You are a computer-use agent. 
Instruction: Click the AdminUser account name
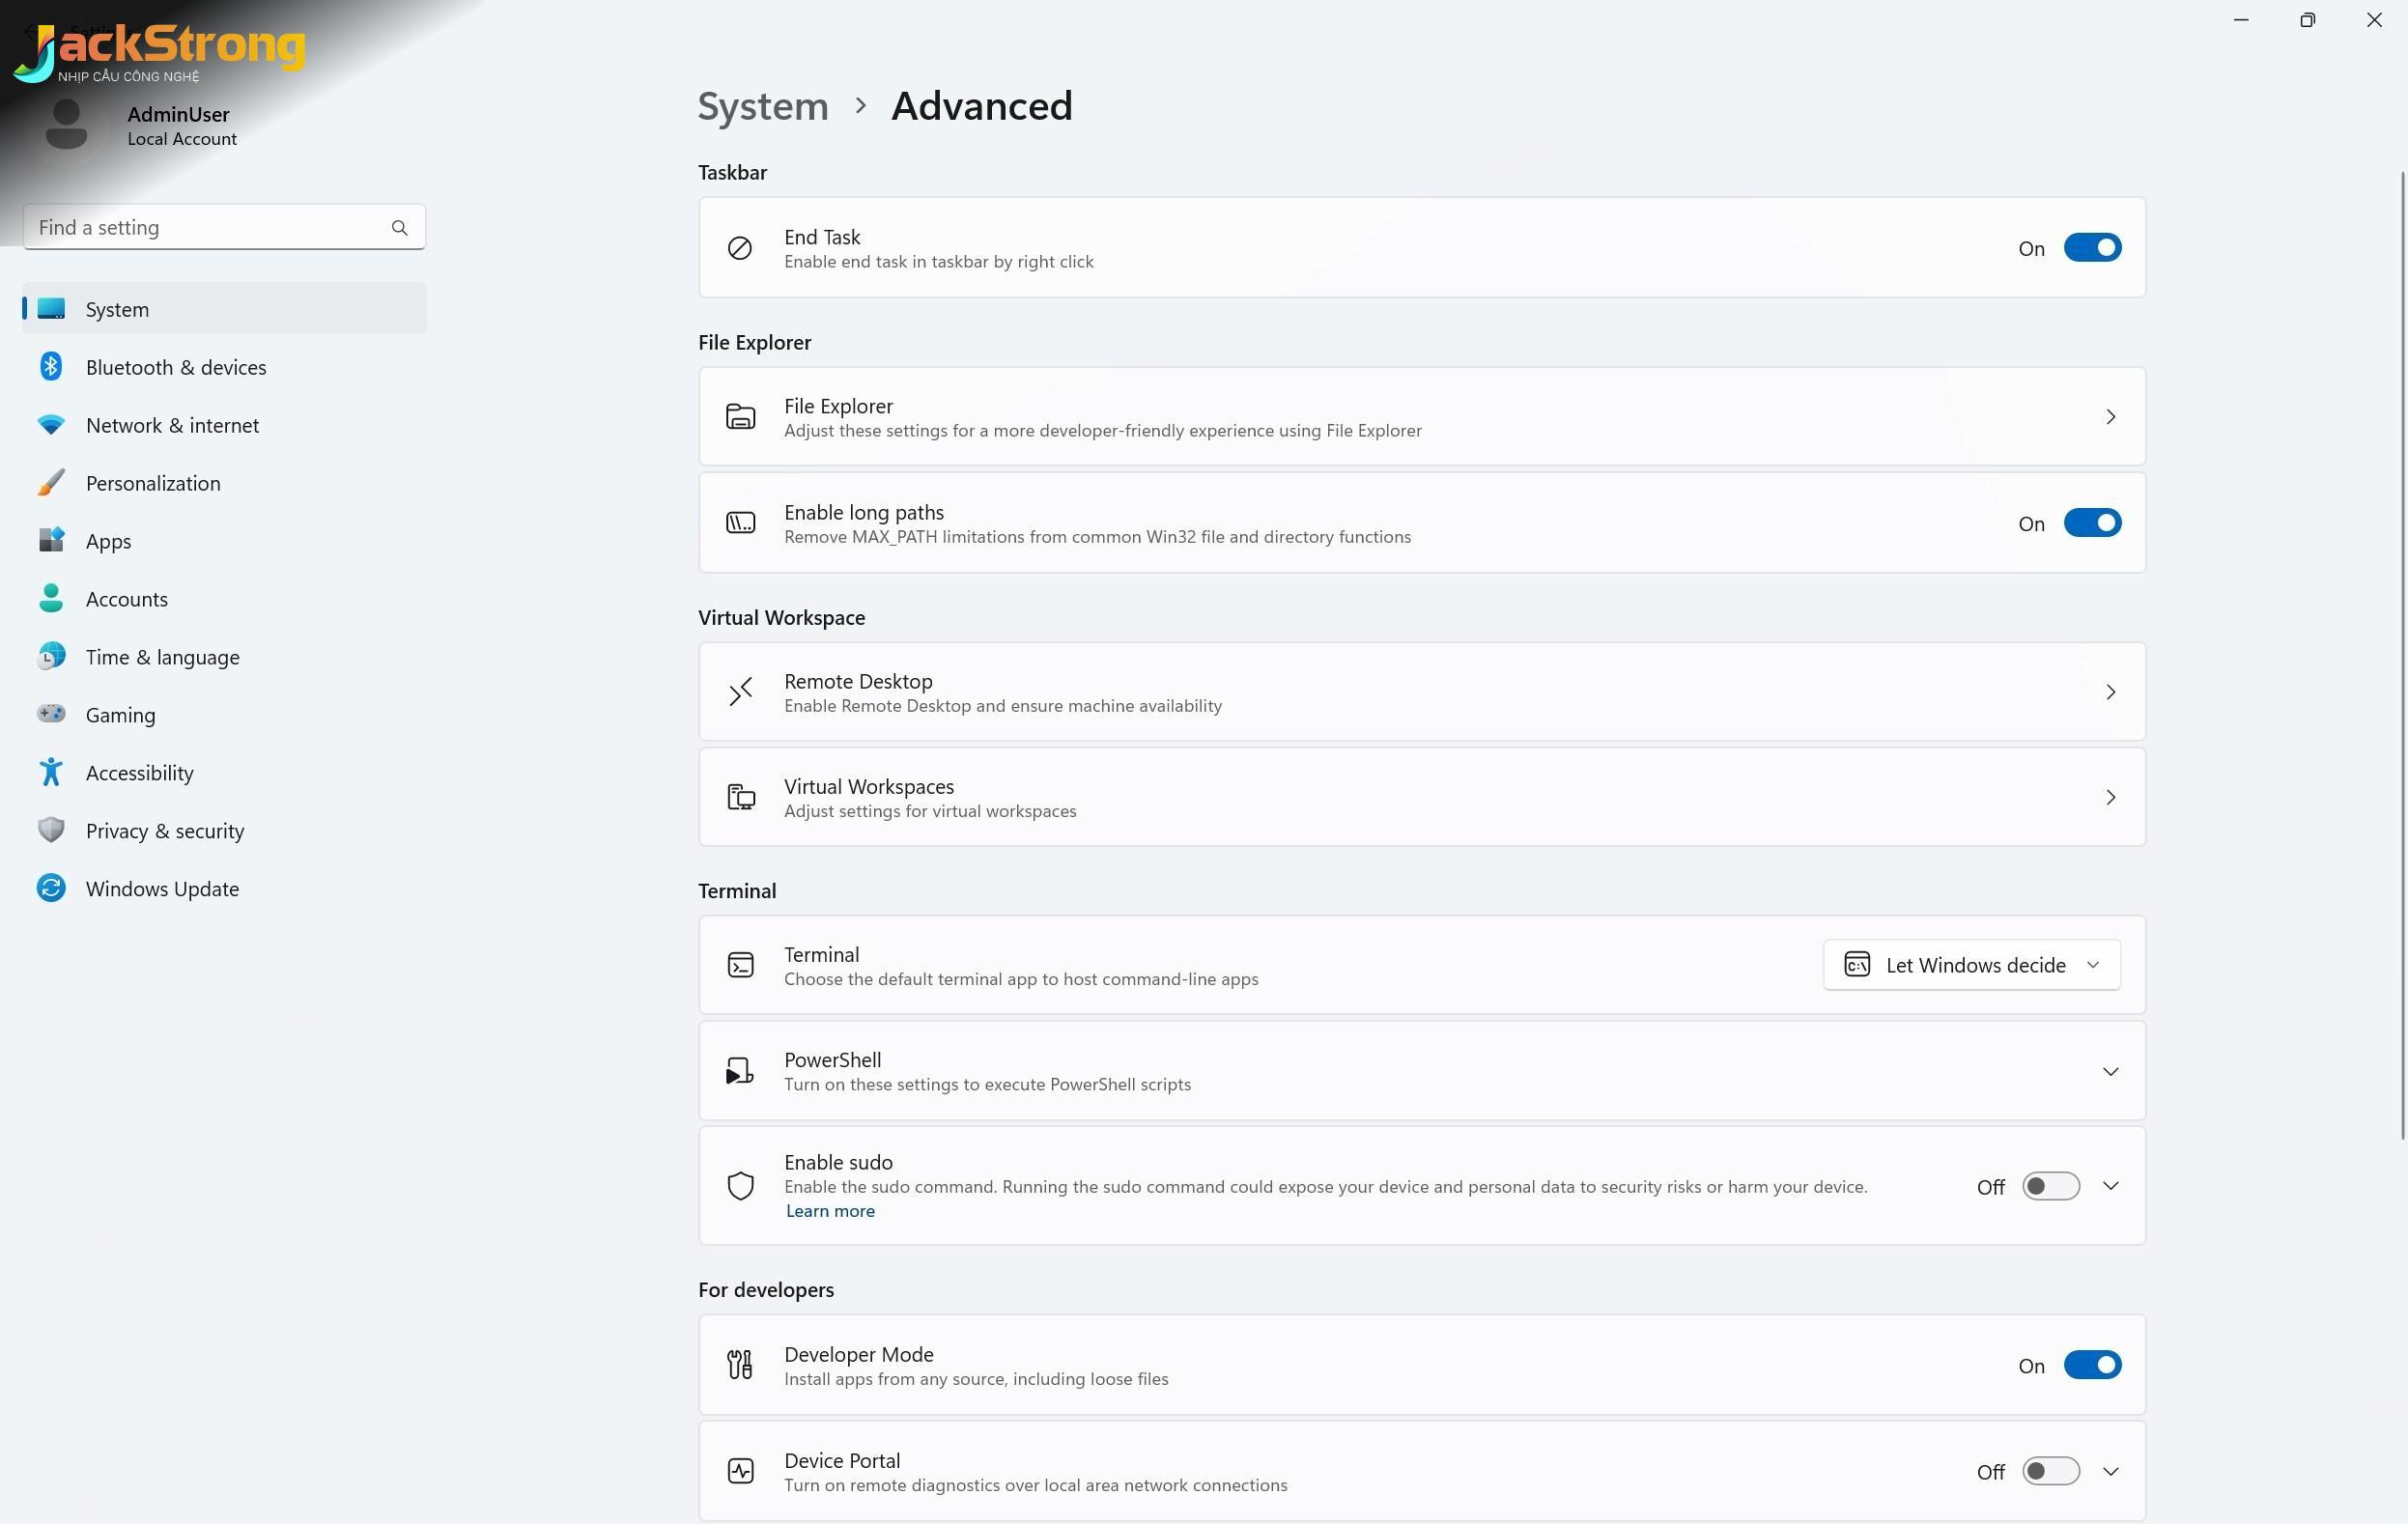(178, 114)
